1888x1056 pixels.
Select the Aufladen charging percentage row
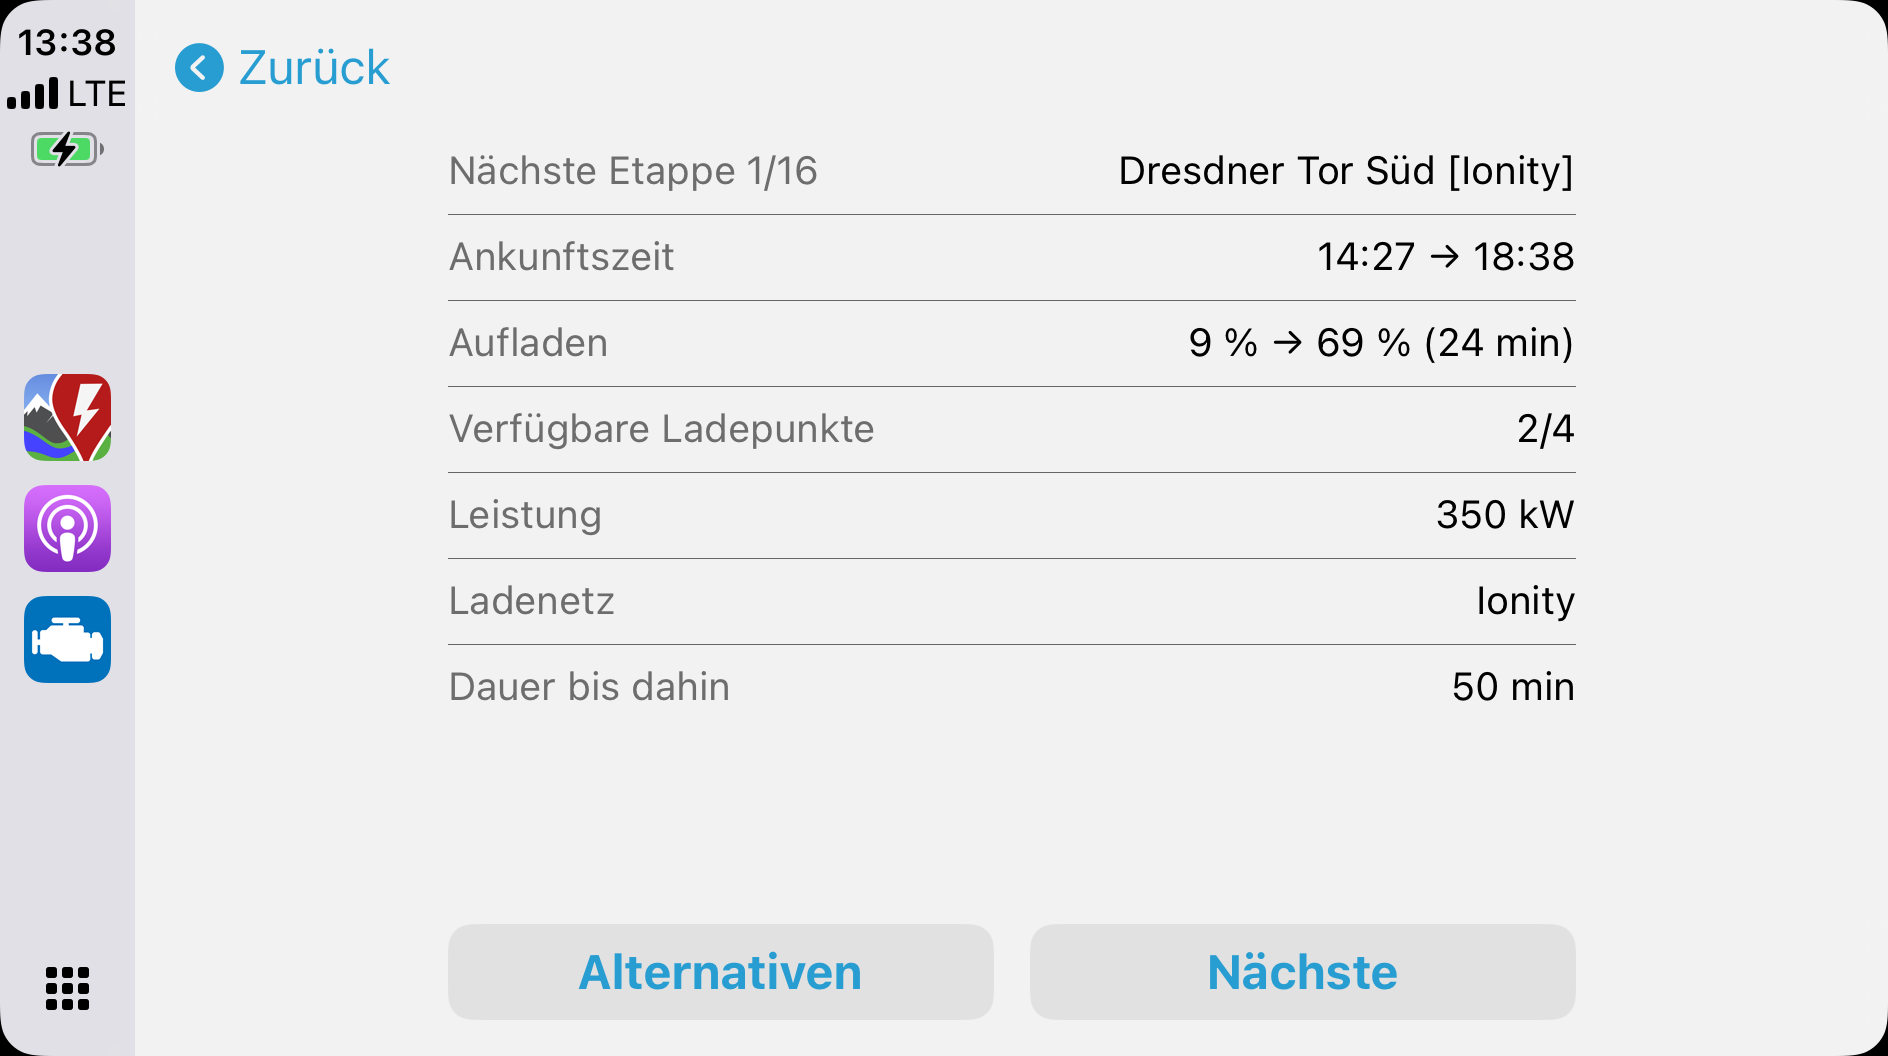(1011, 343)
